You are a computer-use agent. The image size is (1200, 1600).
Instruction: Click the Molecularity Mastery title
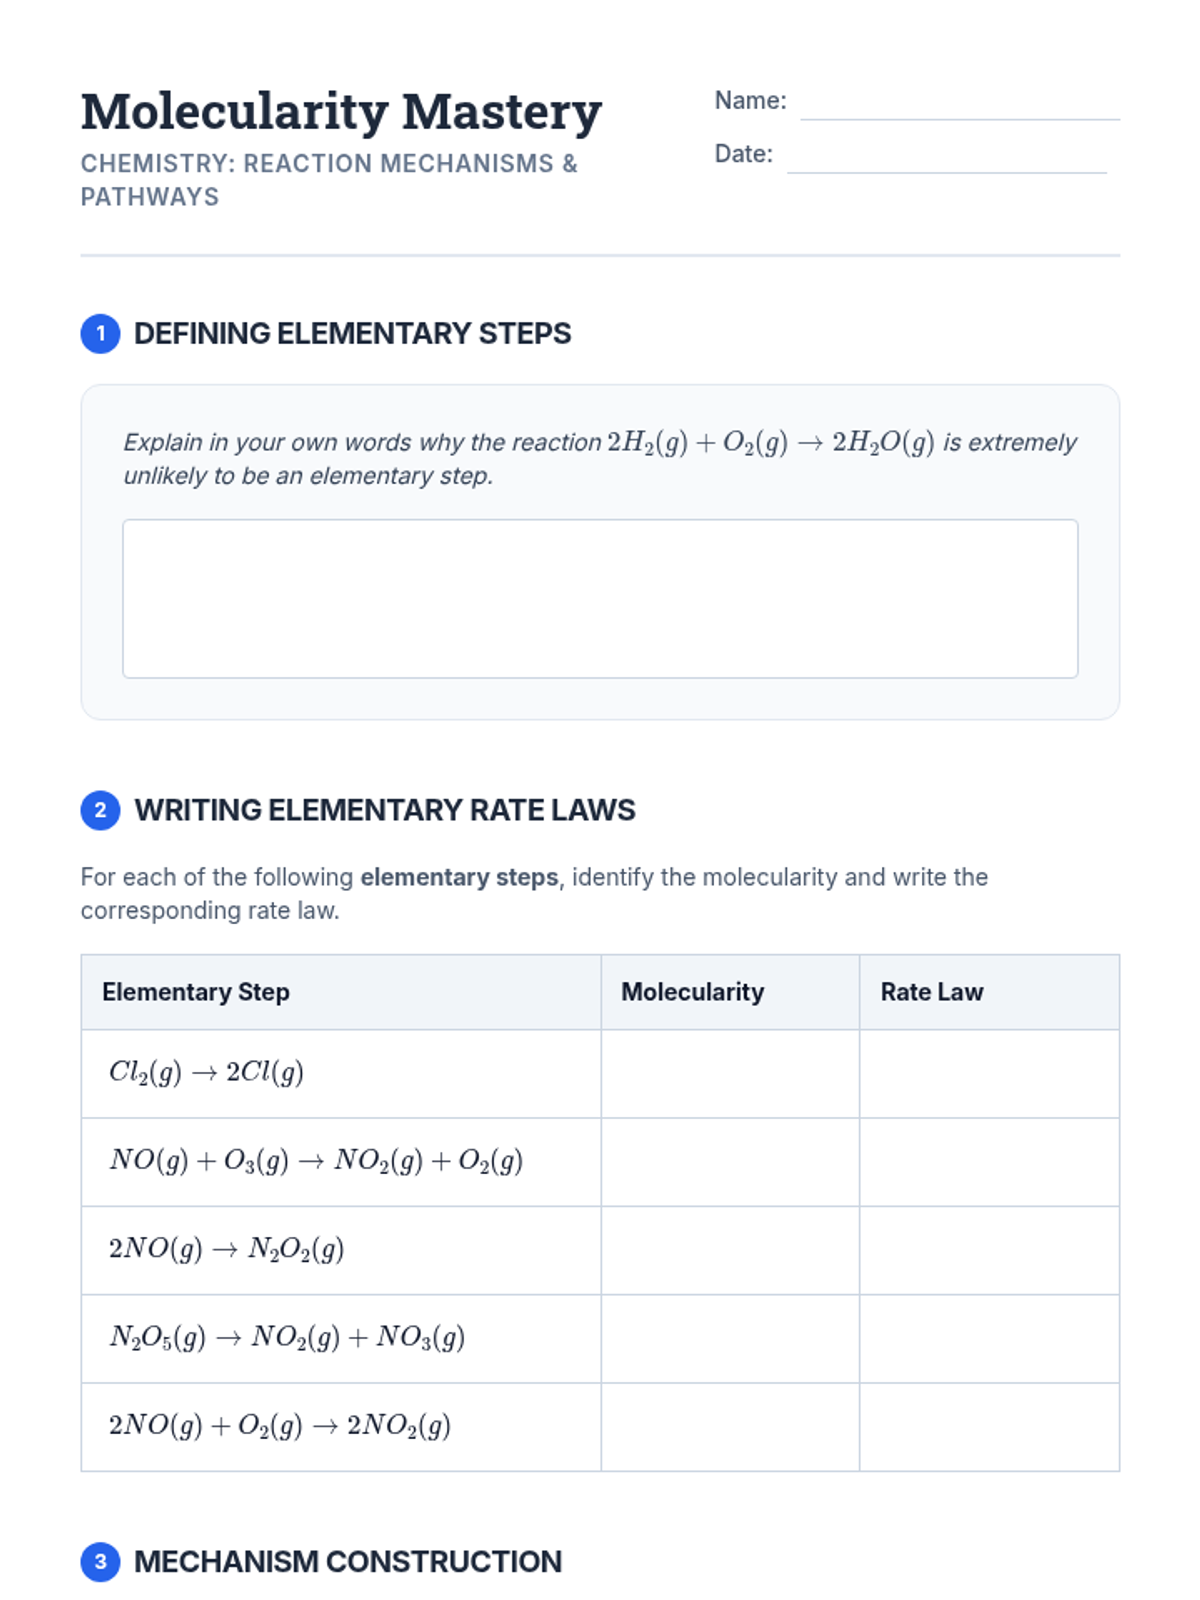(341, 111)
